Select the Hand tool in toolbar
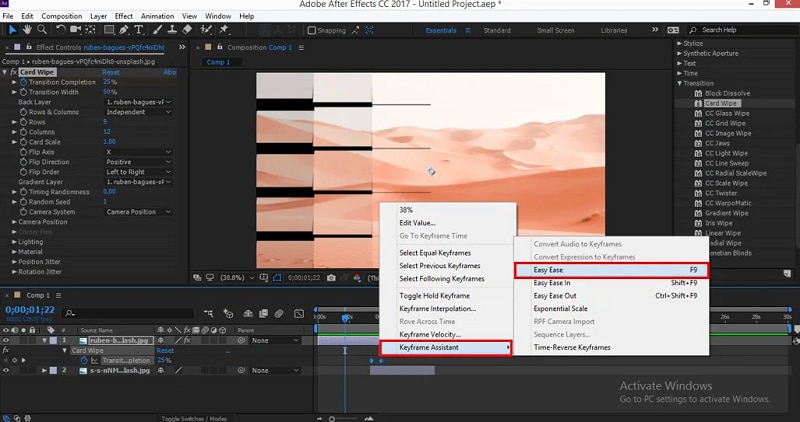Image resolution: width=800 pixels, height=422 pixels. pos(27,30)
